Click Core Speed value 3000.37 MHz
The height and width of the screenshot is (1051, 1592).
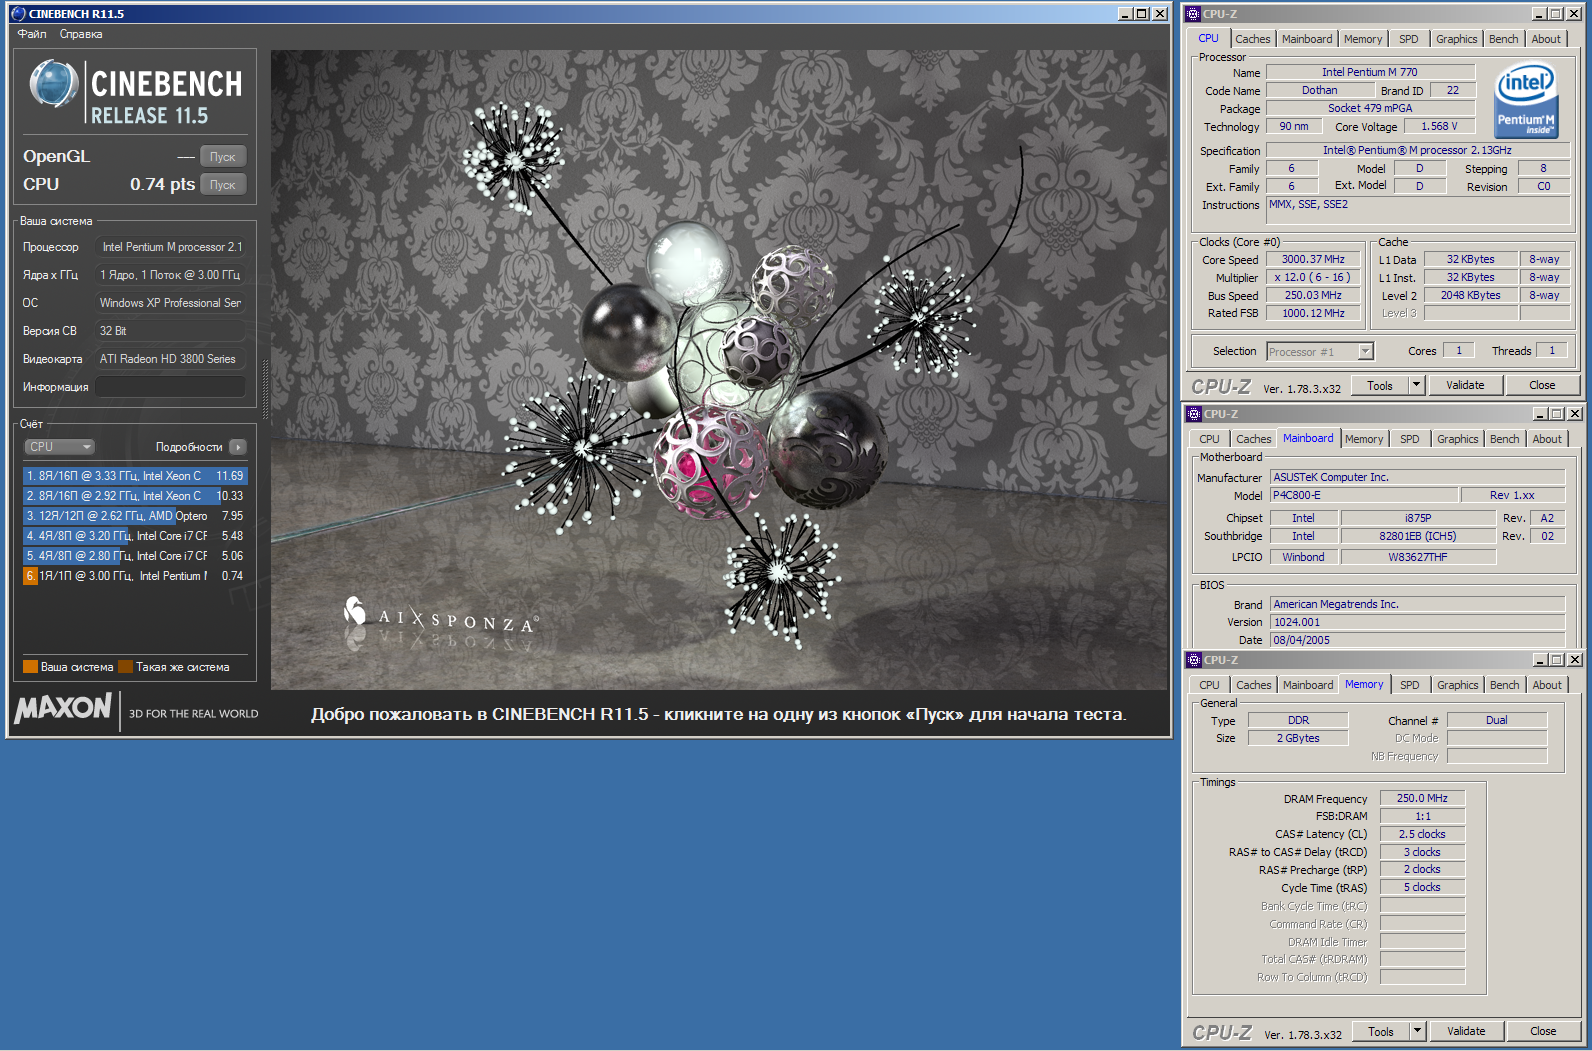click(x=1313, y=259)
